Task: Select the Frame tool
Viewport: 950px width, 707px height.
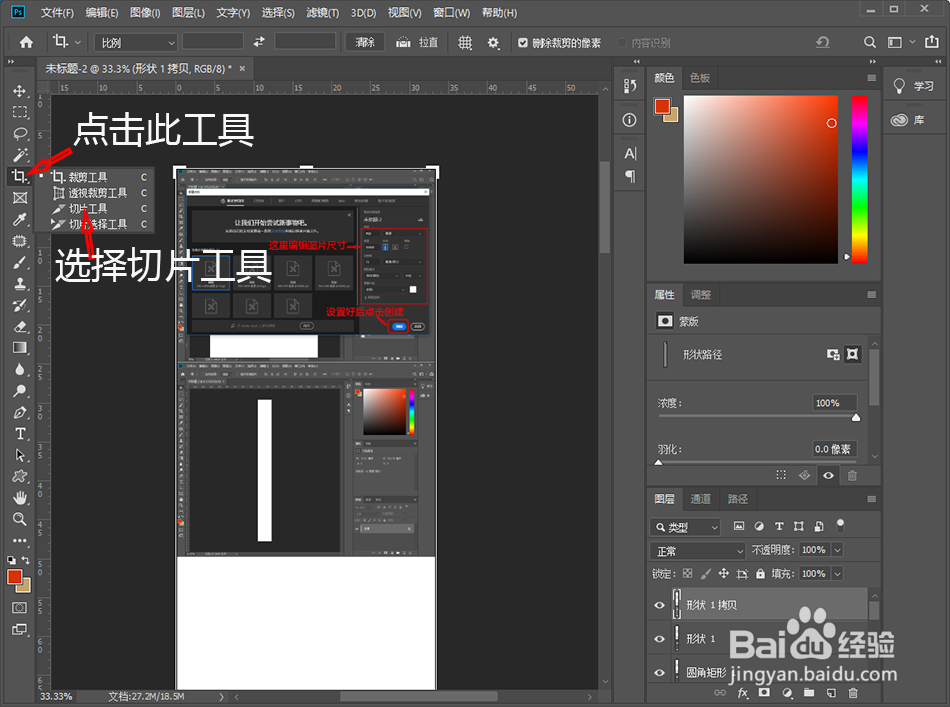Action: (x=19, y=197)
